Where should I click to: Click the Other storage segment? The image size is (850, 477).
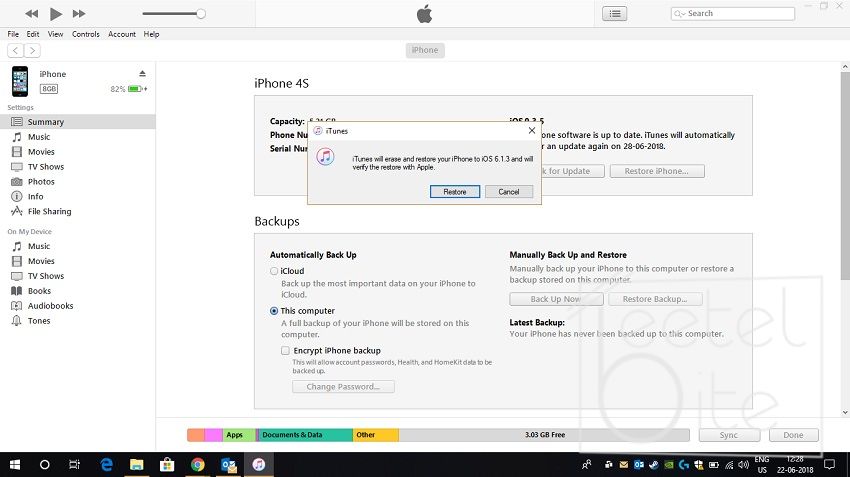[x=376, y=435]
